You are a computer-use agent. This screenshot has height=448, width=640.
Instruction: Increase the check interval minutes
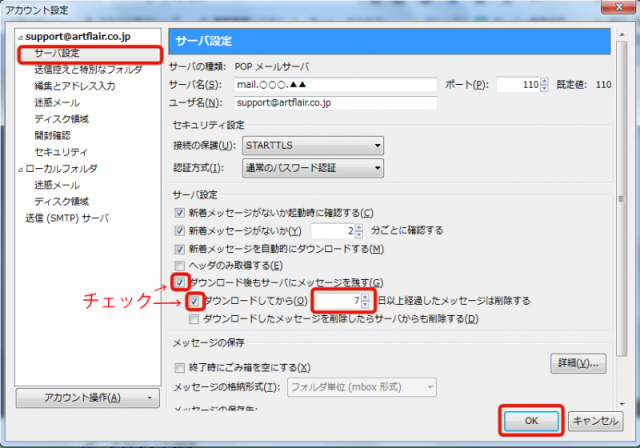359,228
